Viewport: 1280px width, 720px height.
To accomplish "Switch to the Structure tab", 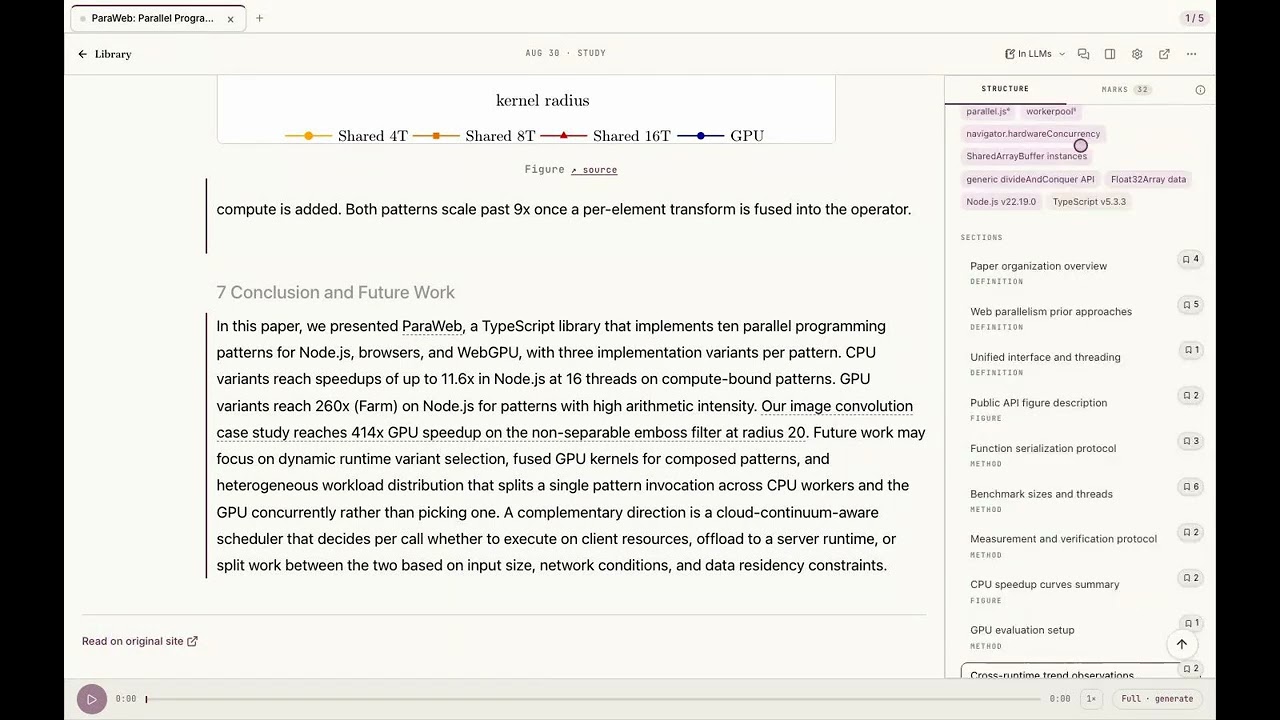I will (x=1005, y=89).
